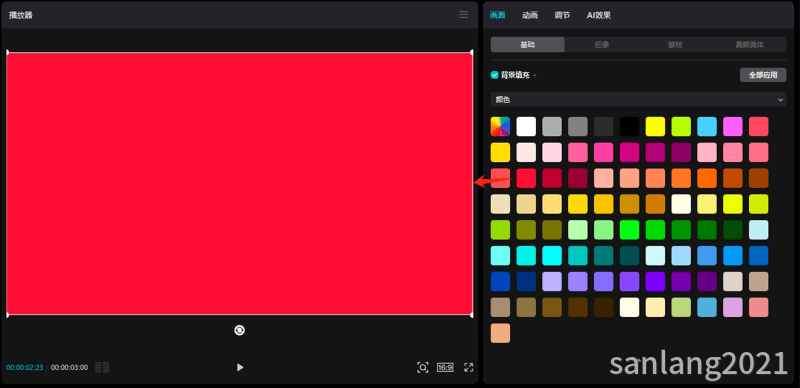Pick the pure neon green swatch

630,230
